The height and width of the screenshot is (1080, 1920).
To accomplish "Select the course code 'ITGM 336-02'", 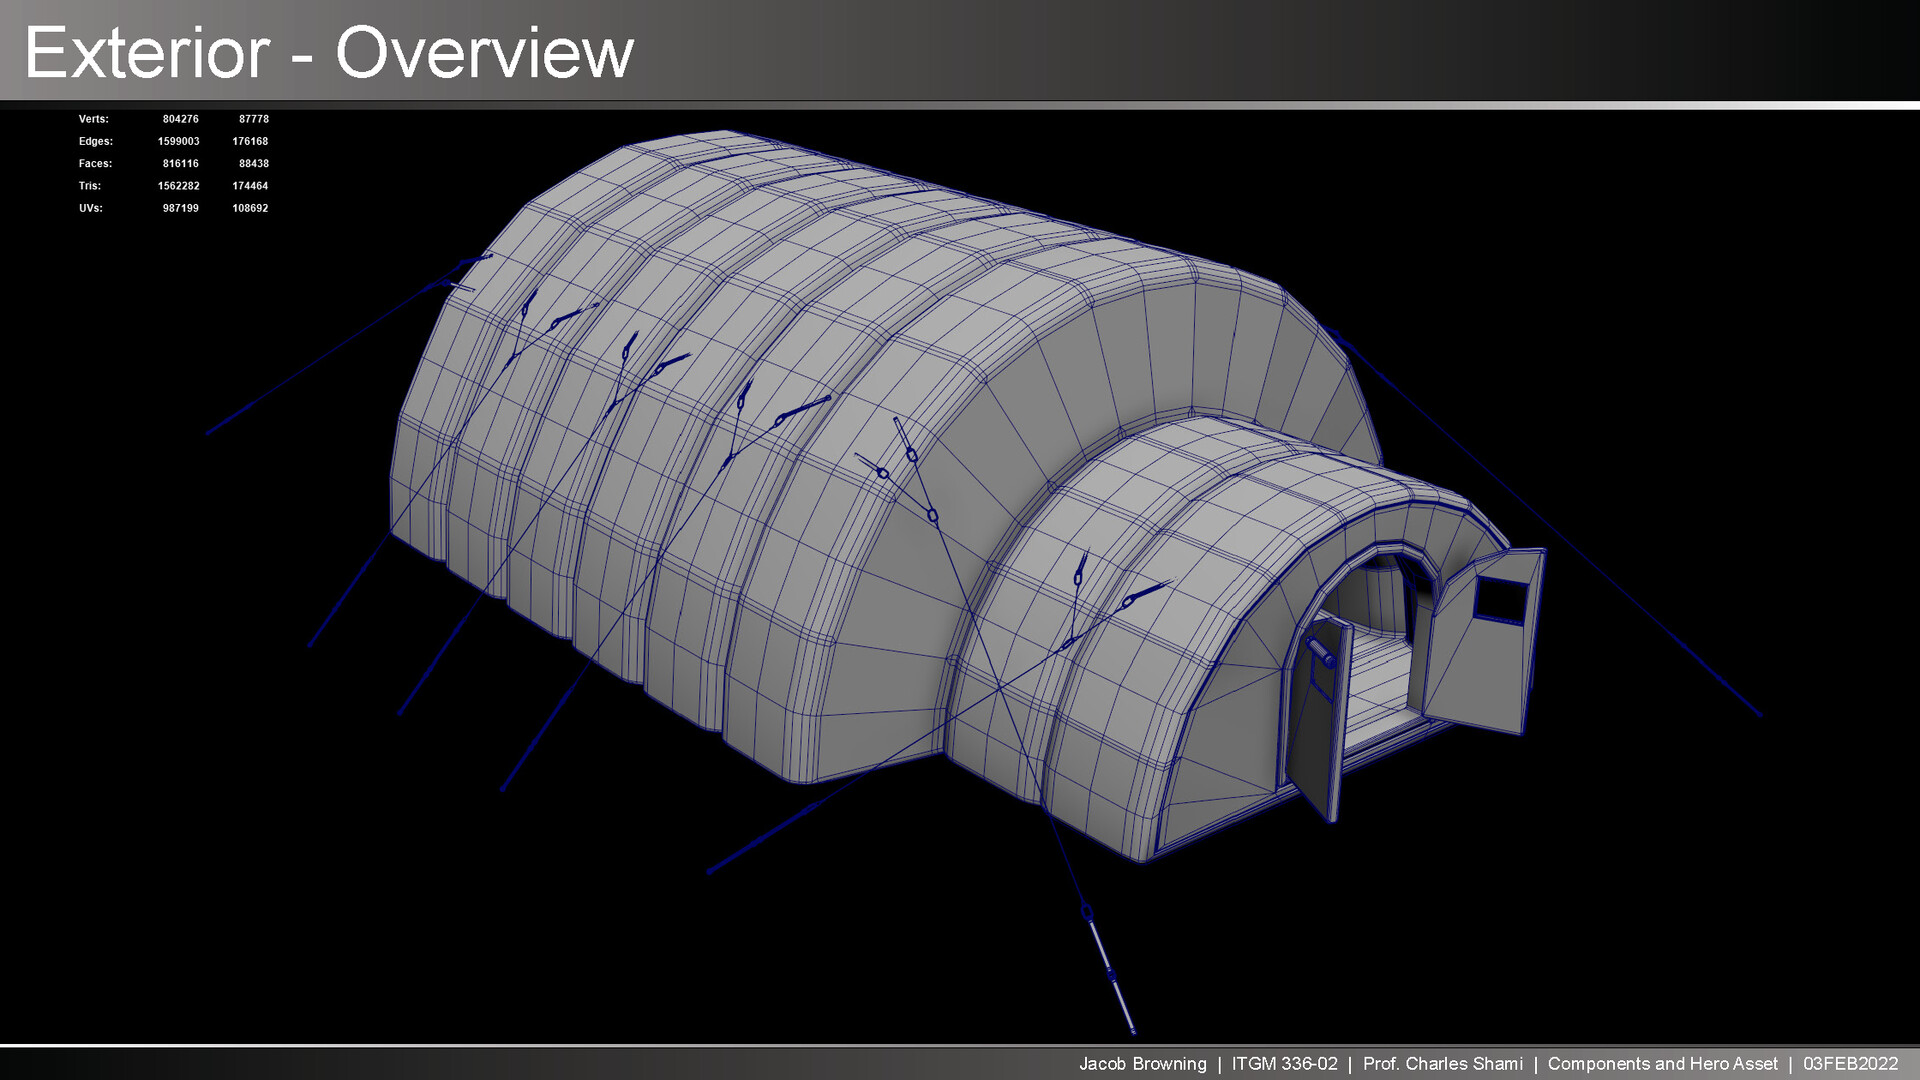I will (1283, 1064).
